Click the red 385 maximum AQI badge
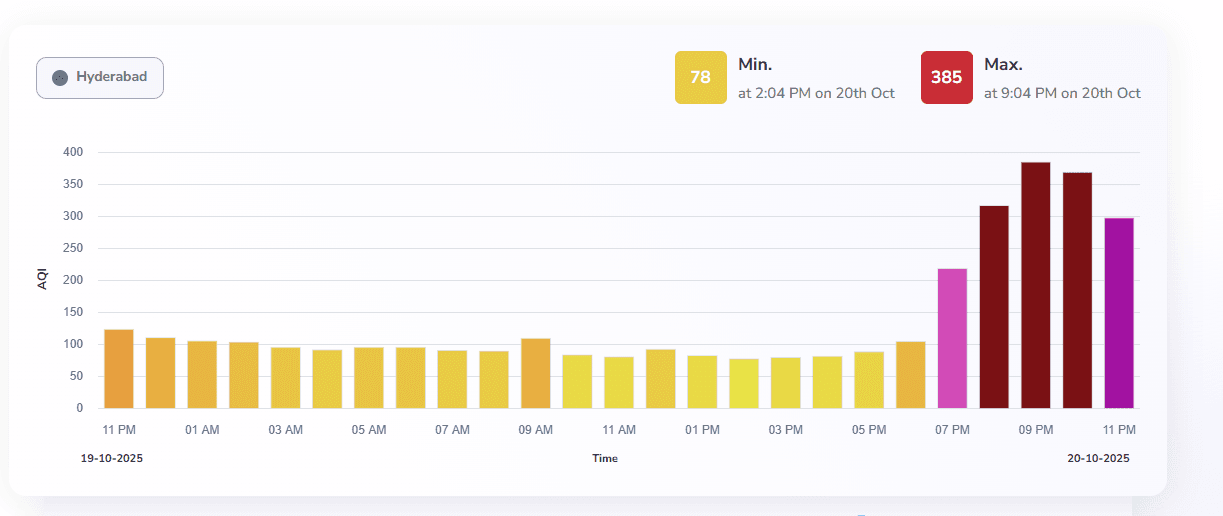Screen dimensions: 1223x516 tap(946, 78)
